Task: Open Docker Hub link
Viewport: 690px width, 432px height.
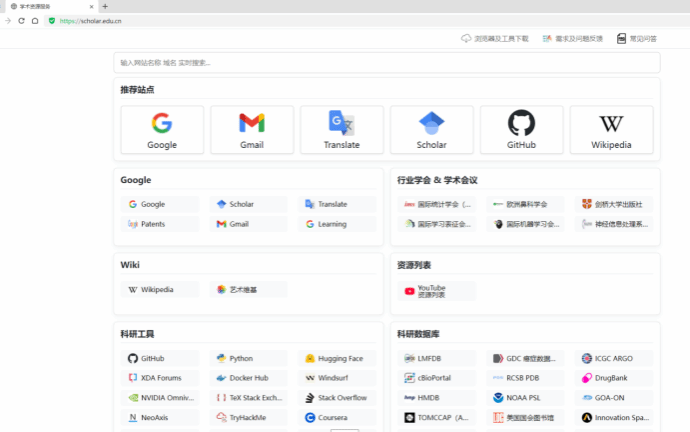Action: pyautogui.click(x=248, y=378)
